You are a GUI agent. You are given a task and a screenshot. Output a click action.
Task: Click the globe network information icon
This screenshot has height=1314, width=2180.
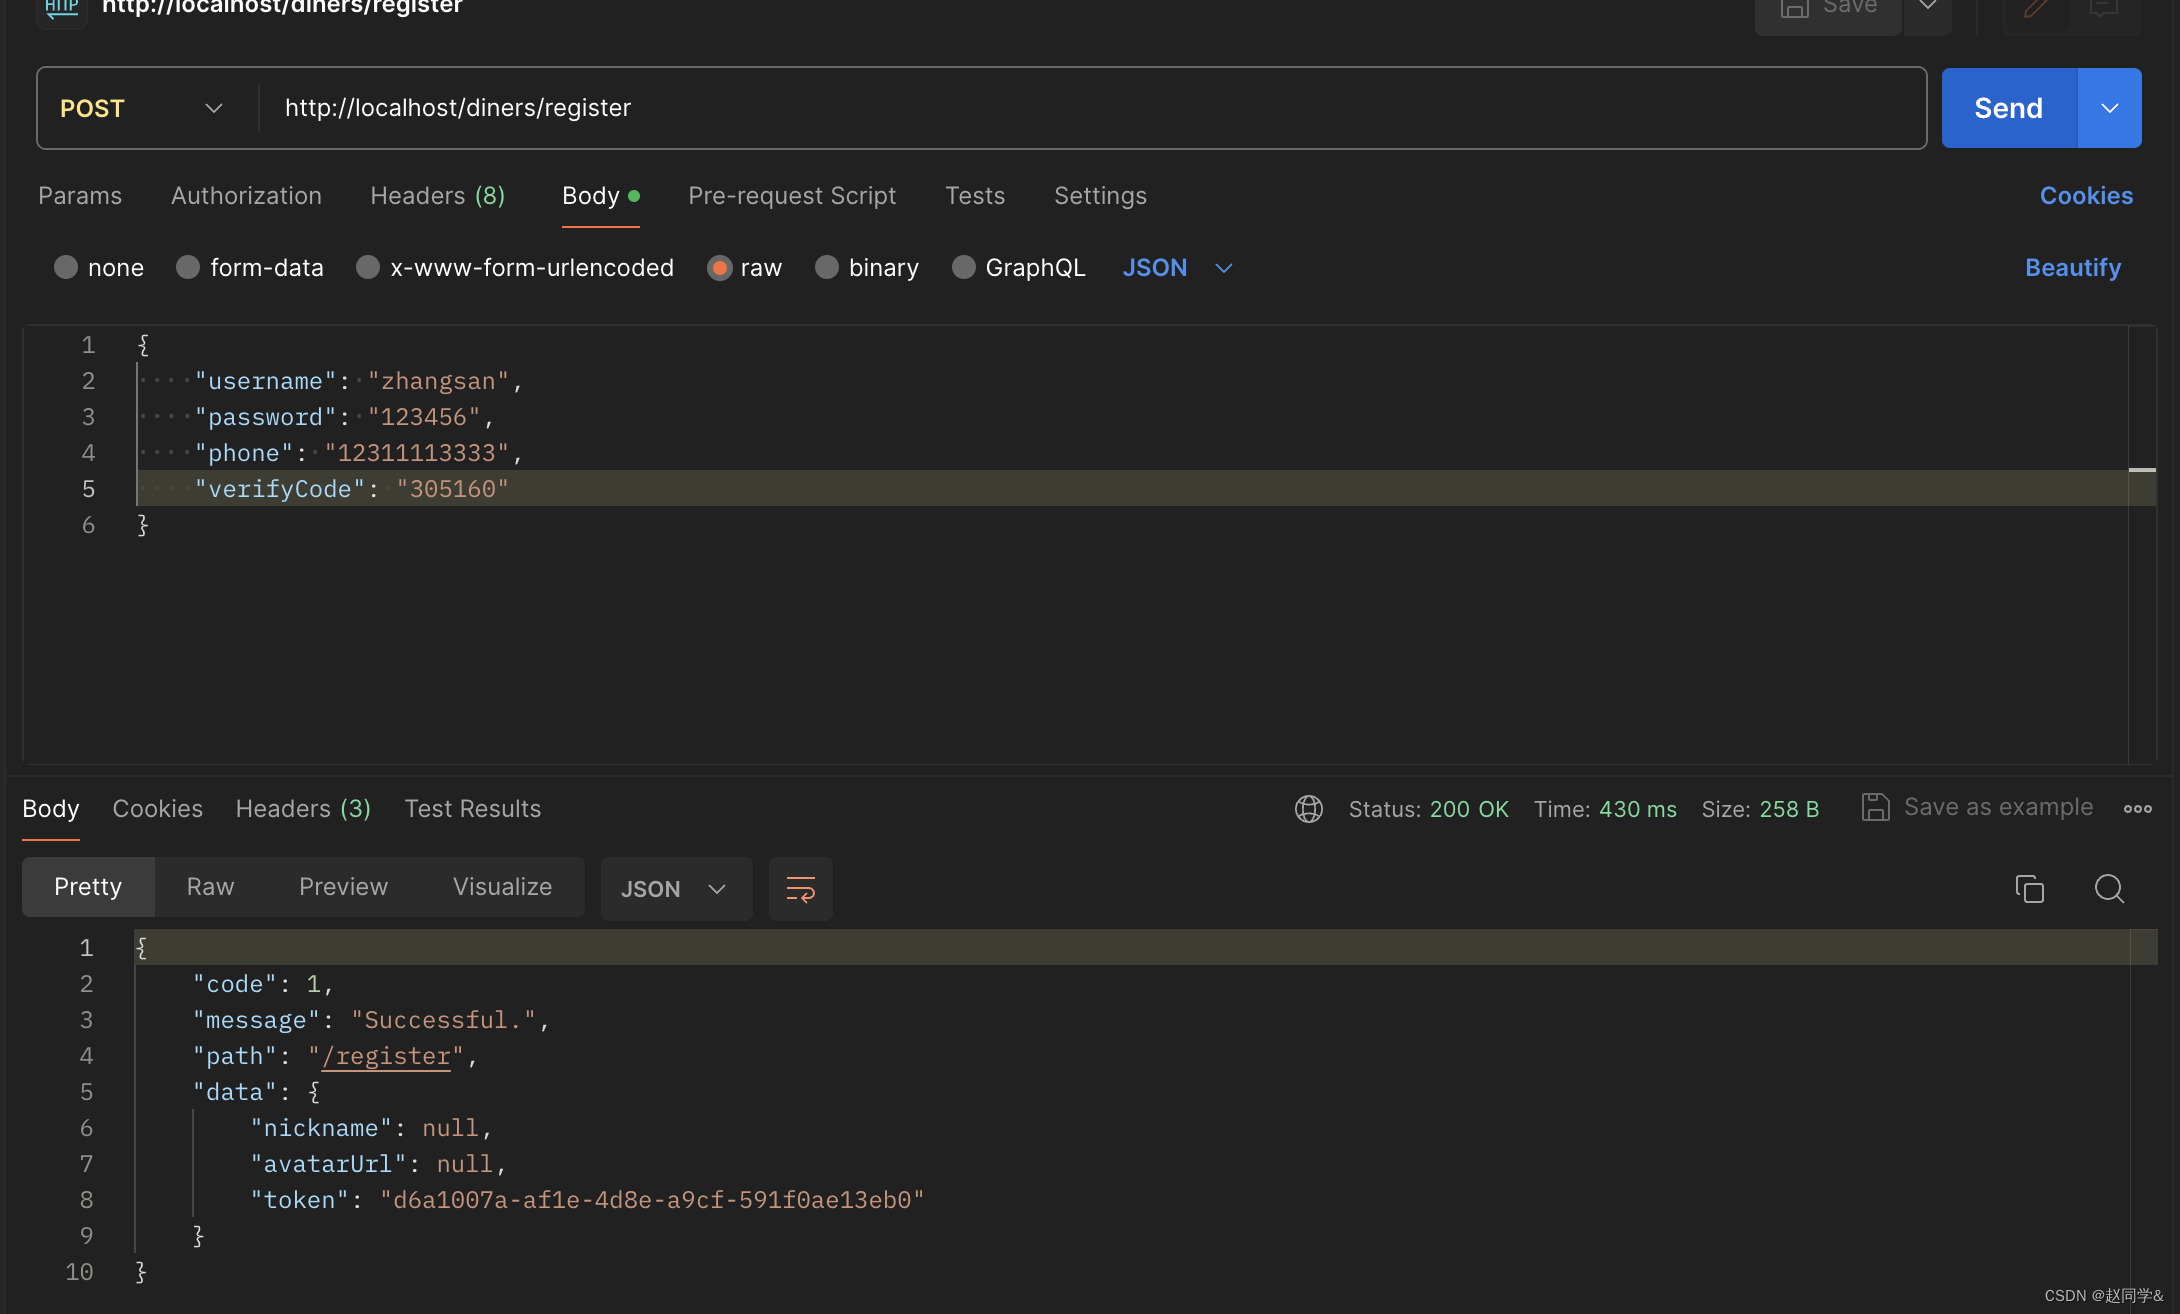(1308, 809)
